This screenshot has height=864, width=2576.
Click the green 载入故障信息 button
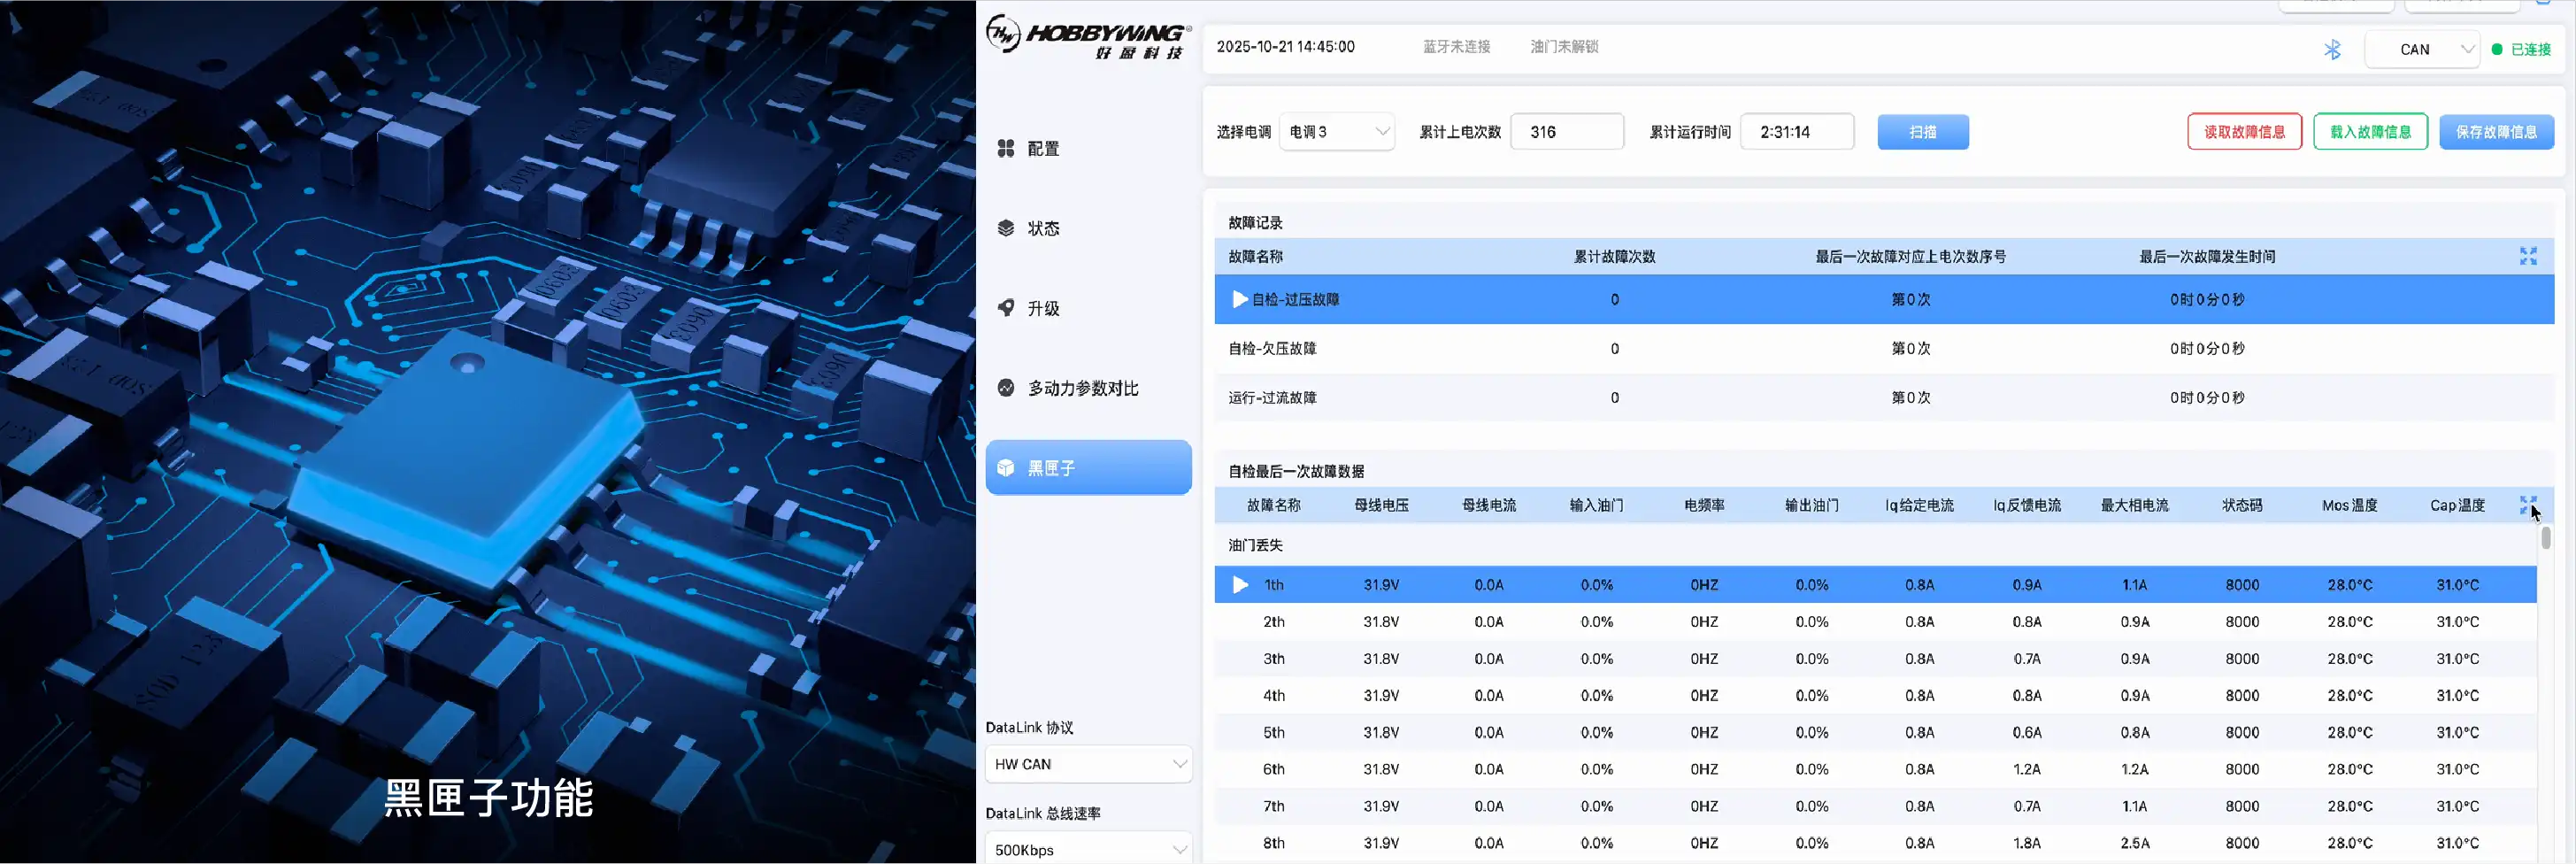[2370, 132]
